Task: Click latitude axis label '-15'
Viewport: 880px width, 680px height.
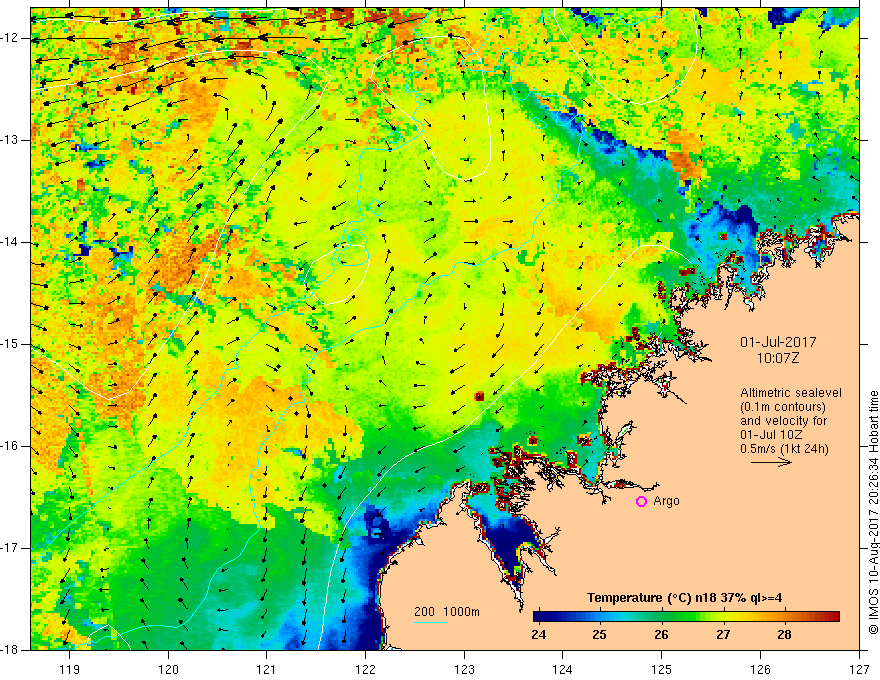Action: (10, 344)
